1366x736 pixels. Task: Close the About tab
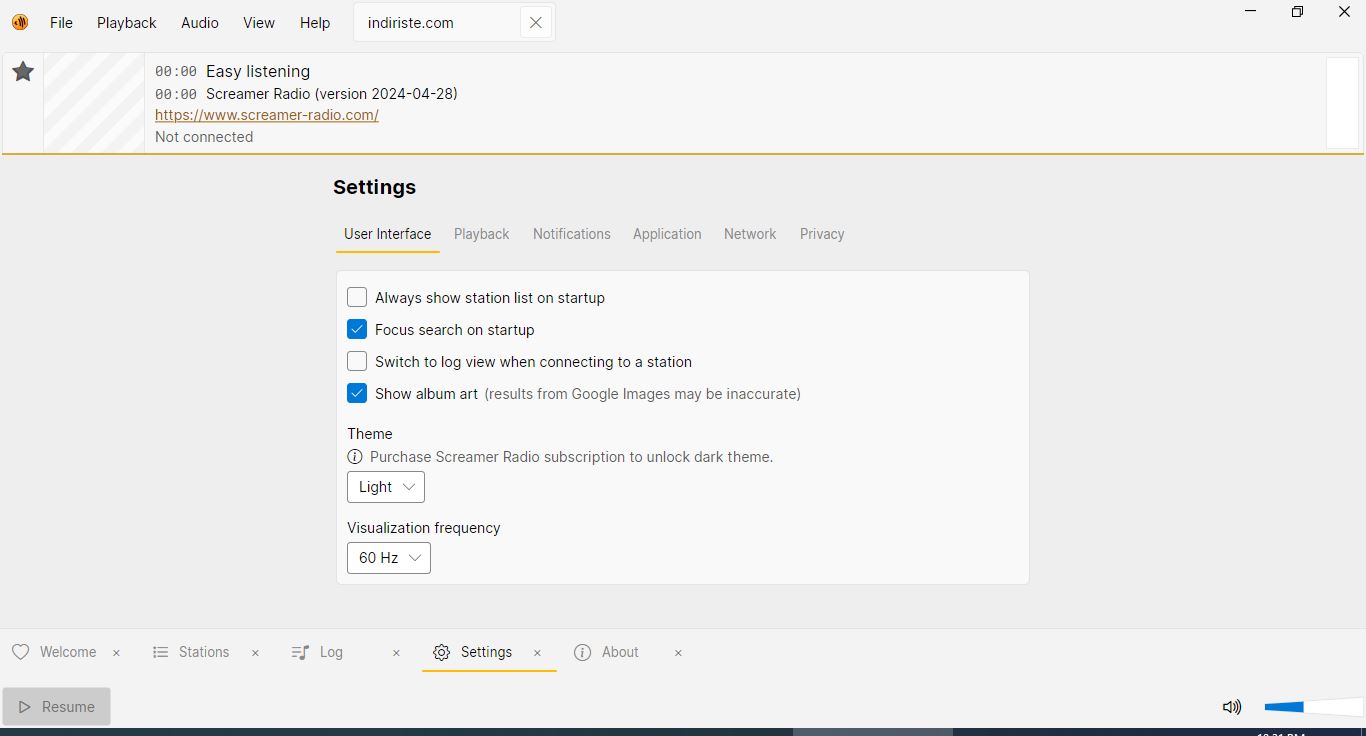(678, 653)
